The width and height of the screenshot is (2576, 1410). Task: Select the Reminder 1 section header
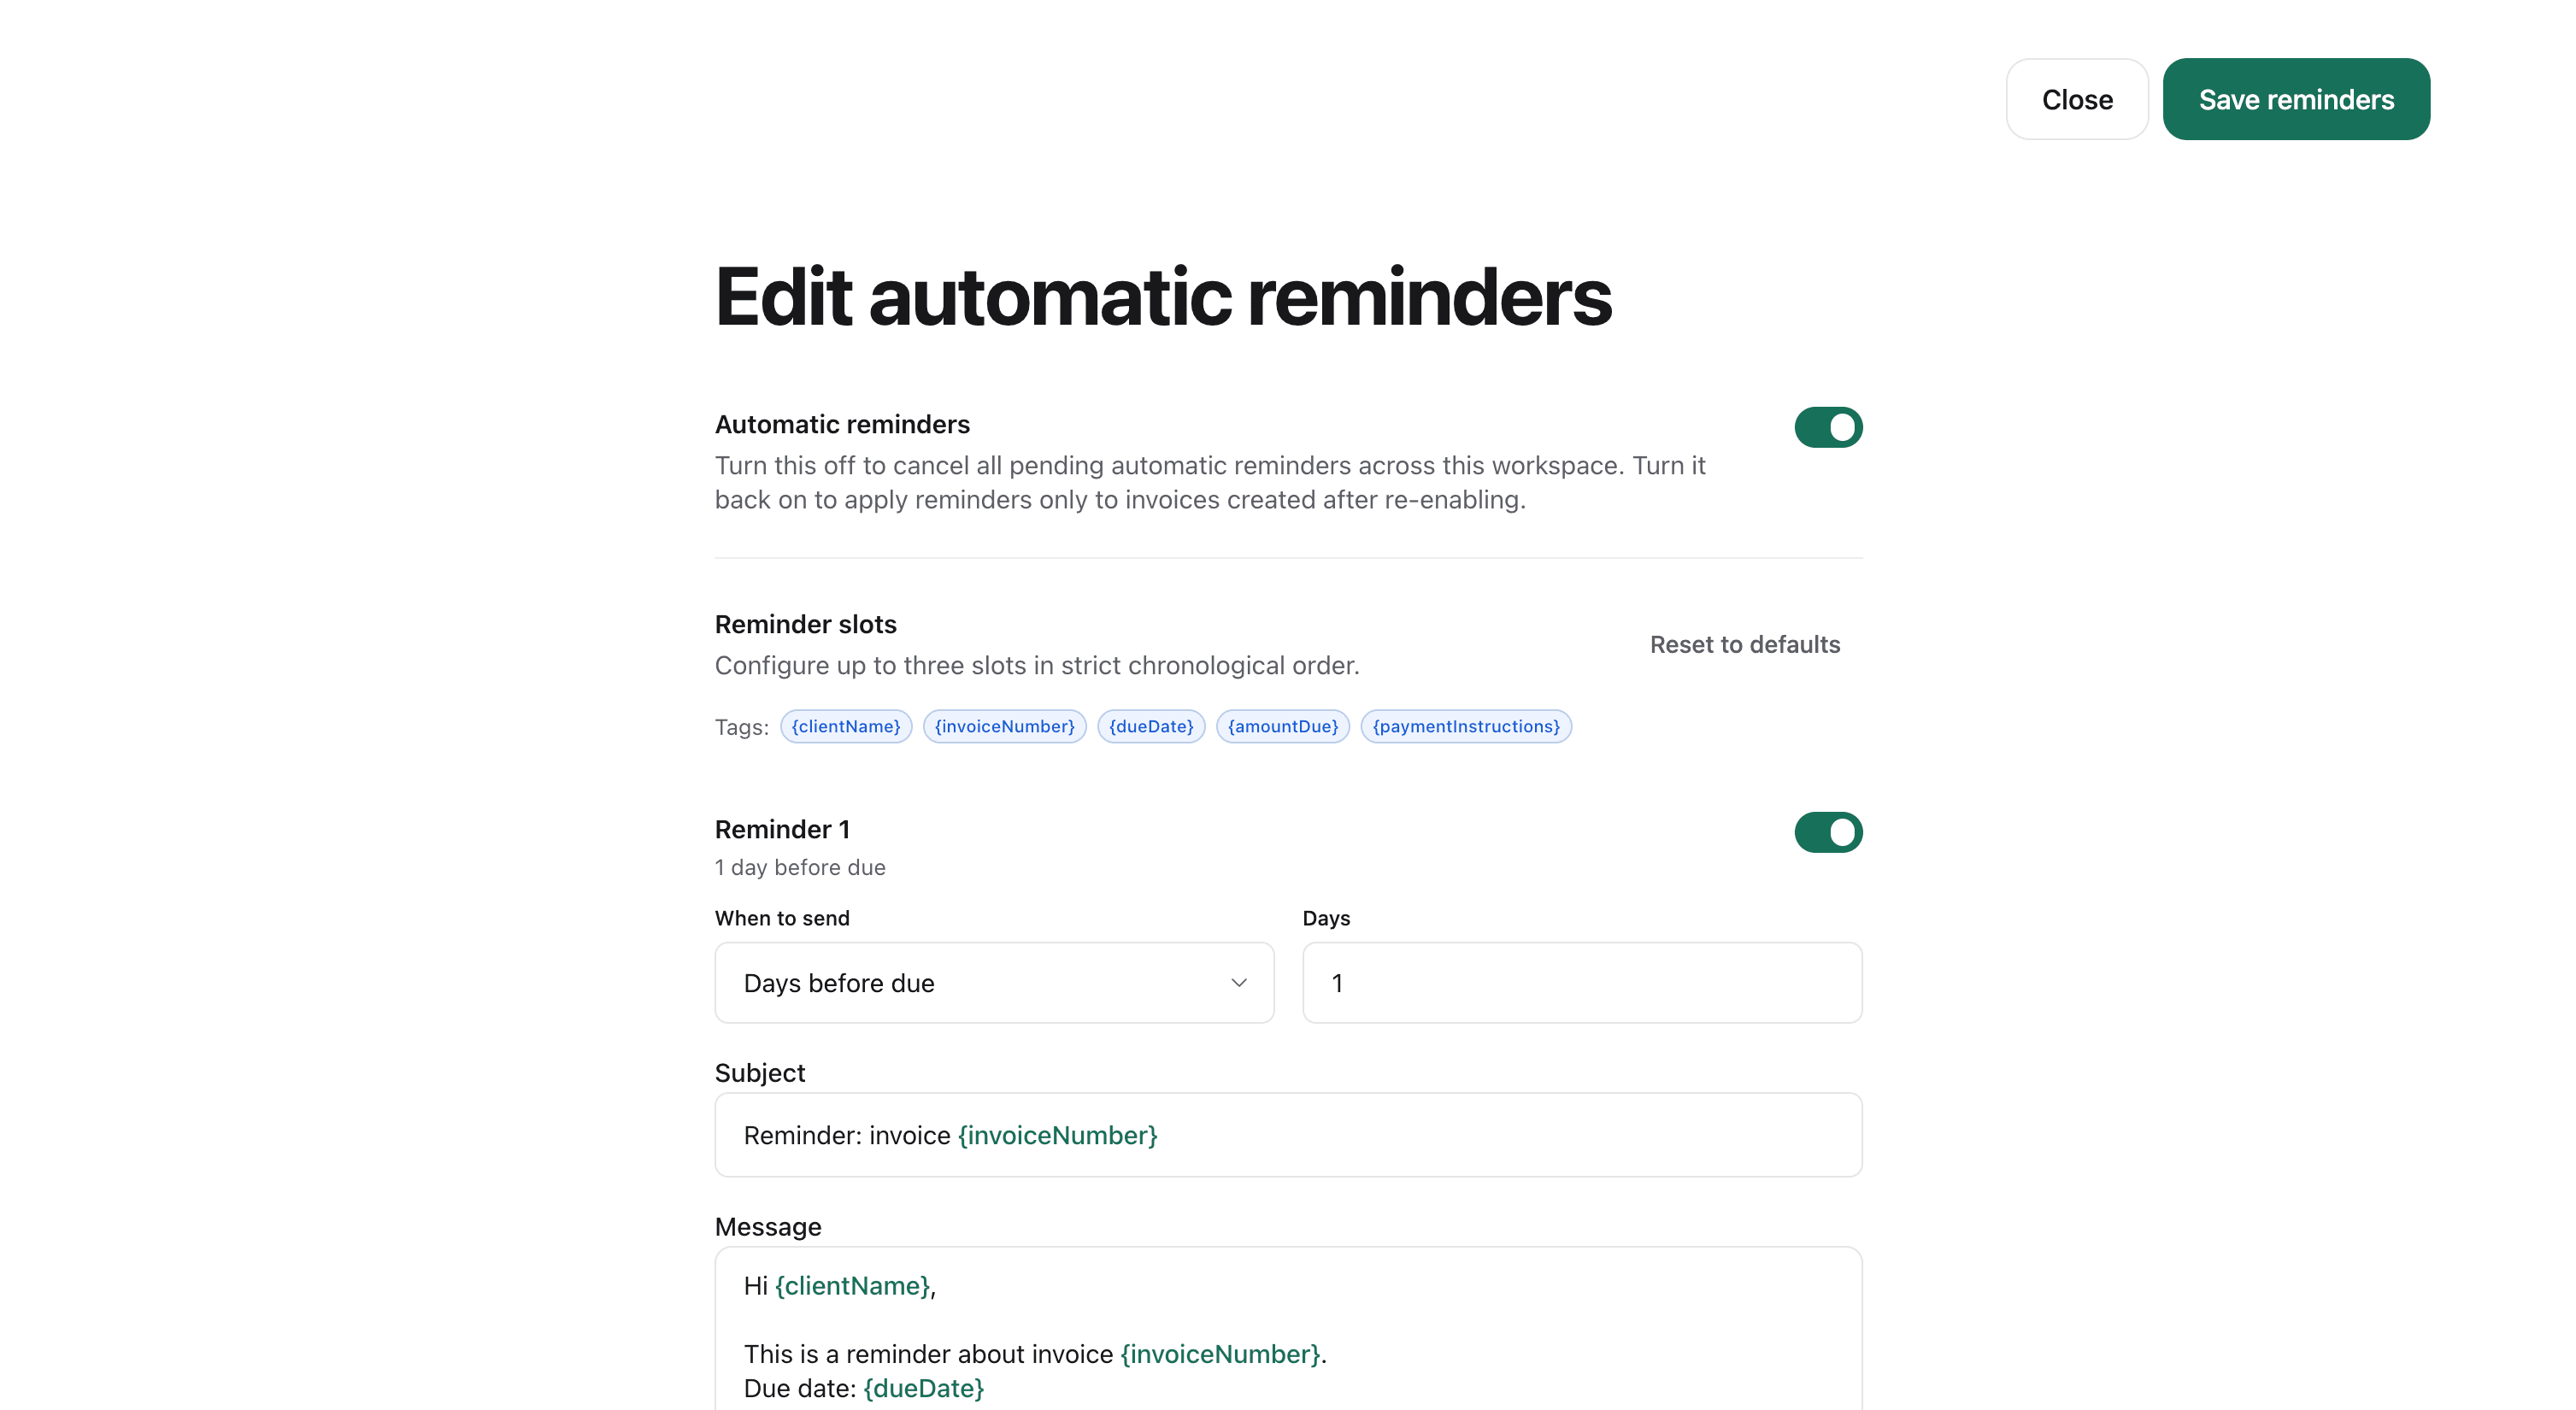coord(782,829)
